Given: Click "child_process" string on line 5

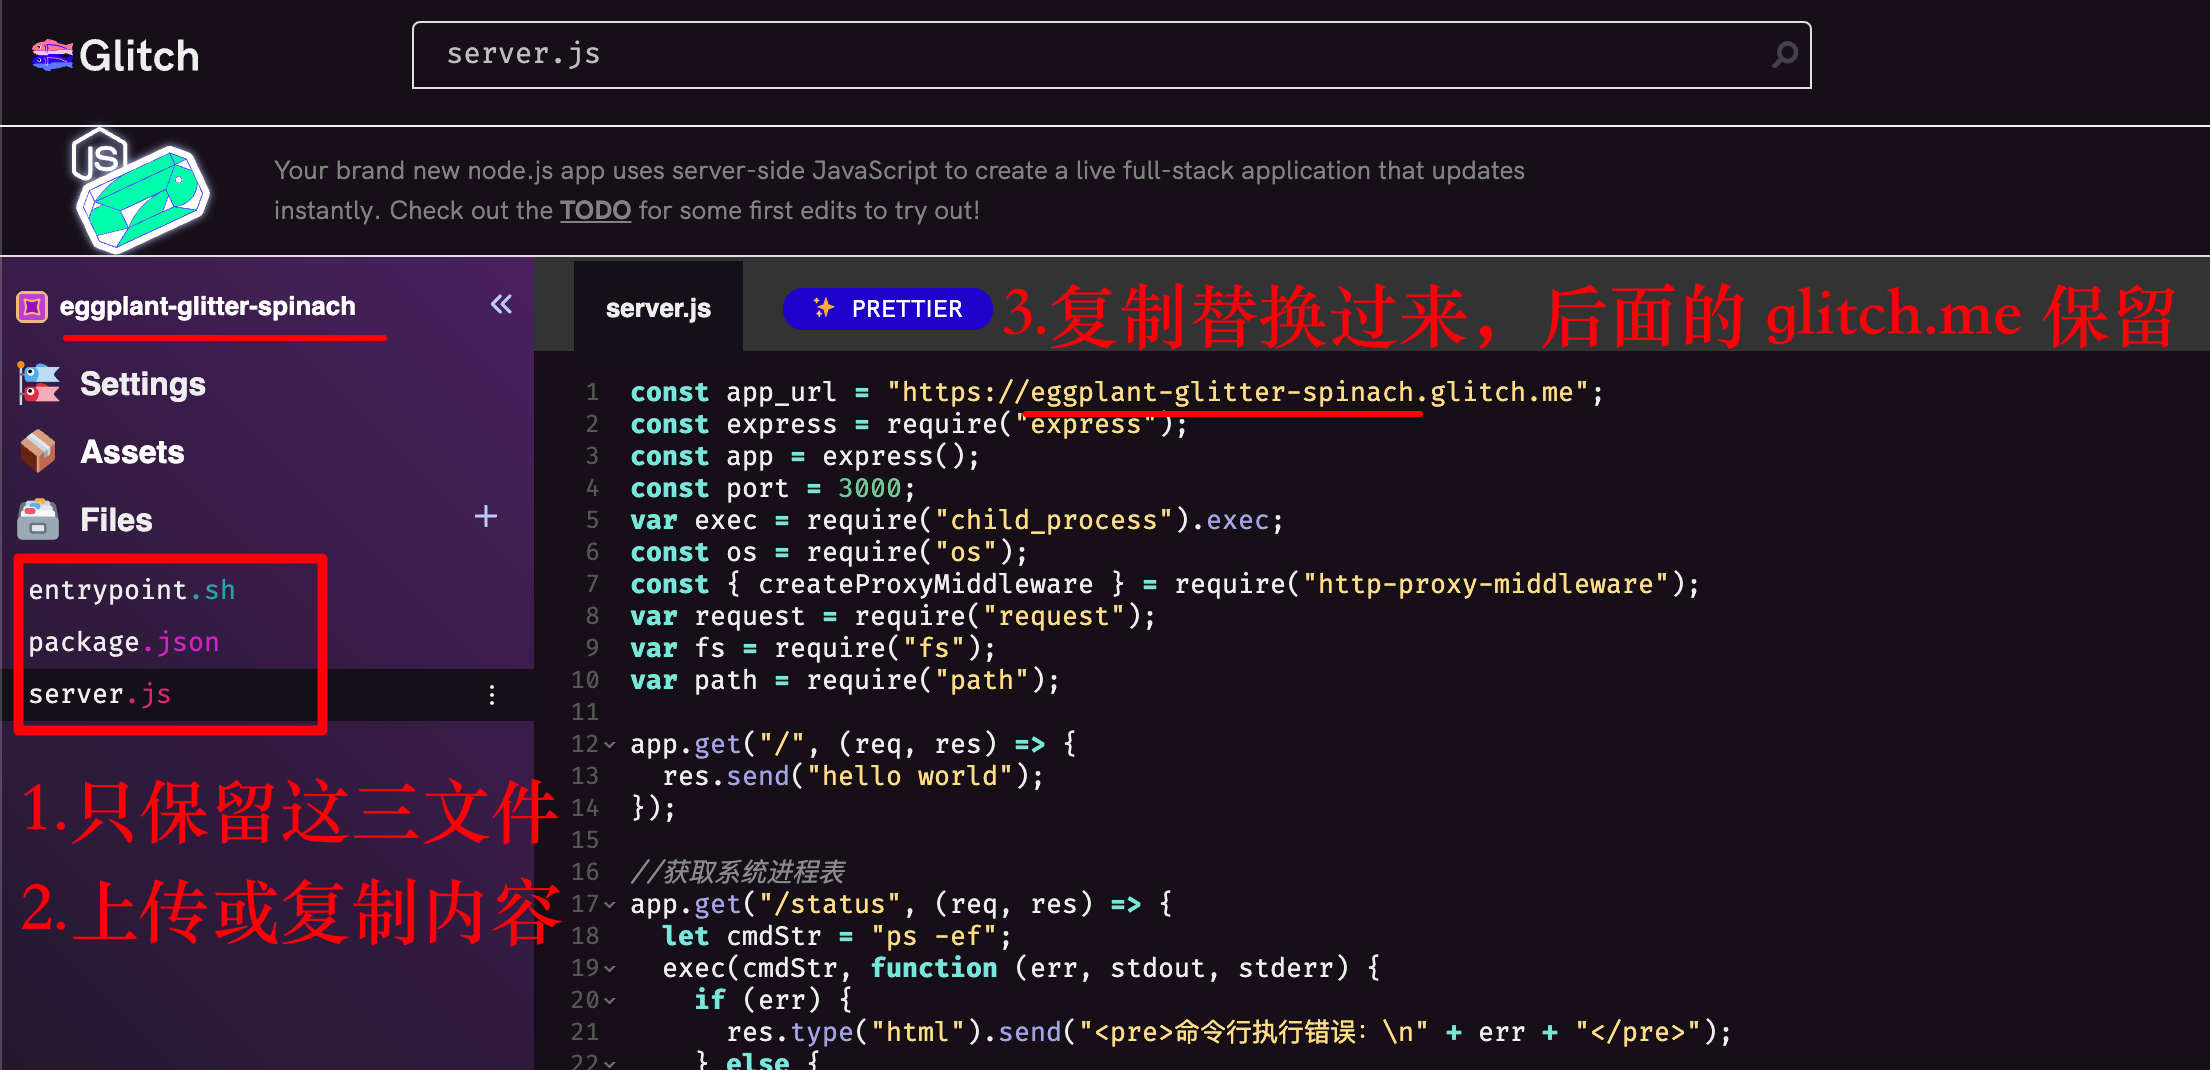Looking at the screenshot, I should coord(1054,520).
